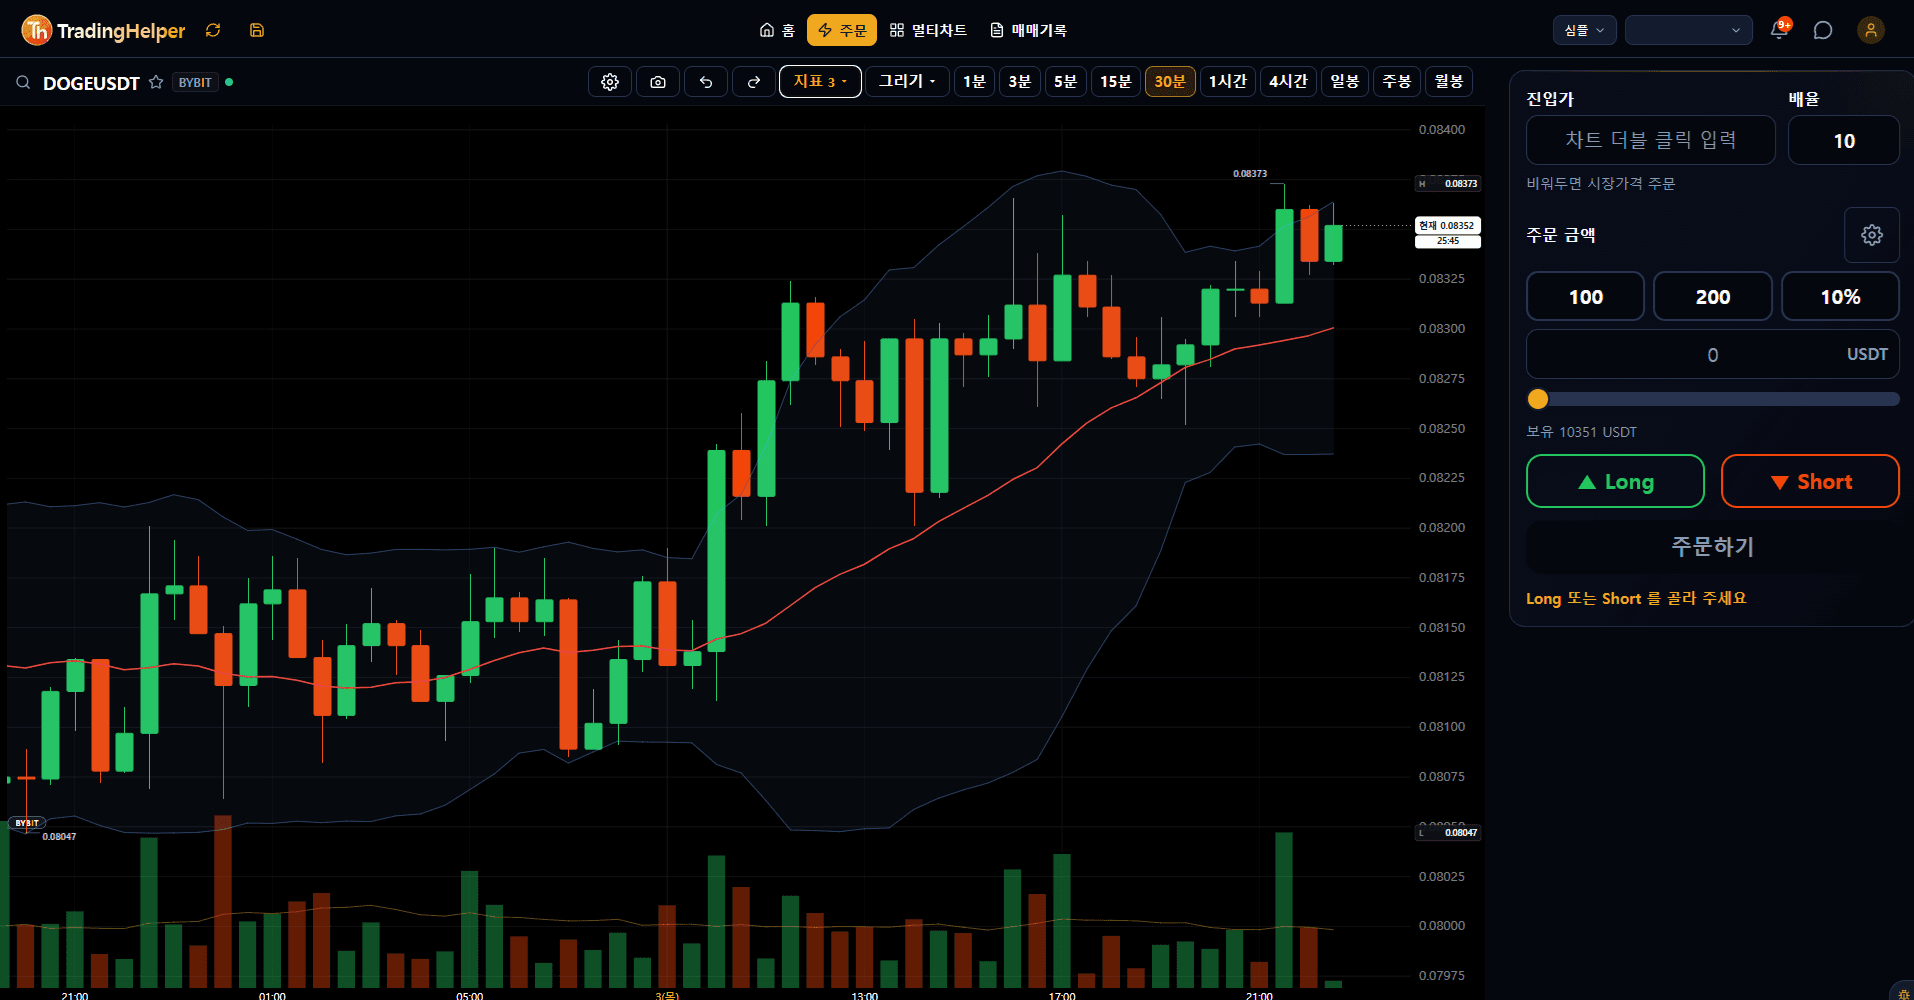Redo the chart action

tap(754, 82)
